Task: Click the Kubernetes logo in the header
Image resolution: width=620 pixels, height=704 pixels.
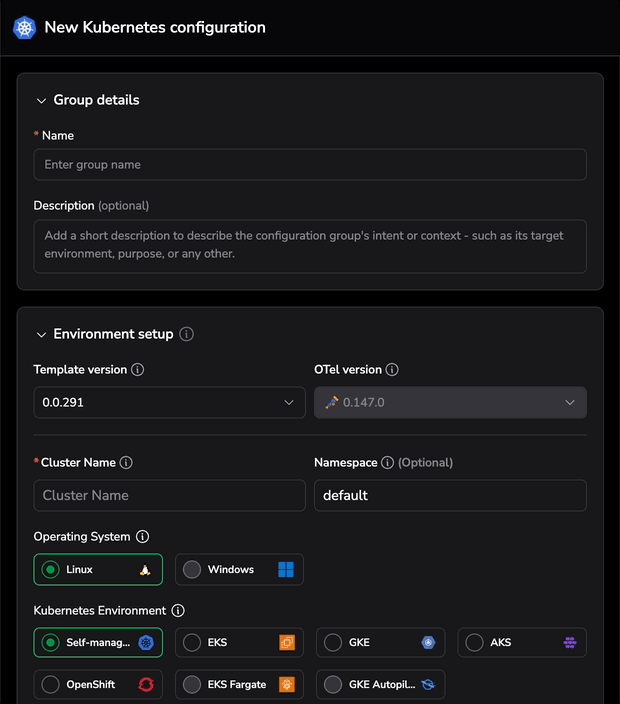Action: click(x=24, y=28)
